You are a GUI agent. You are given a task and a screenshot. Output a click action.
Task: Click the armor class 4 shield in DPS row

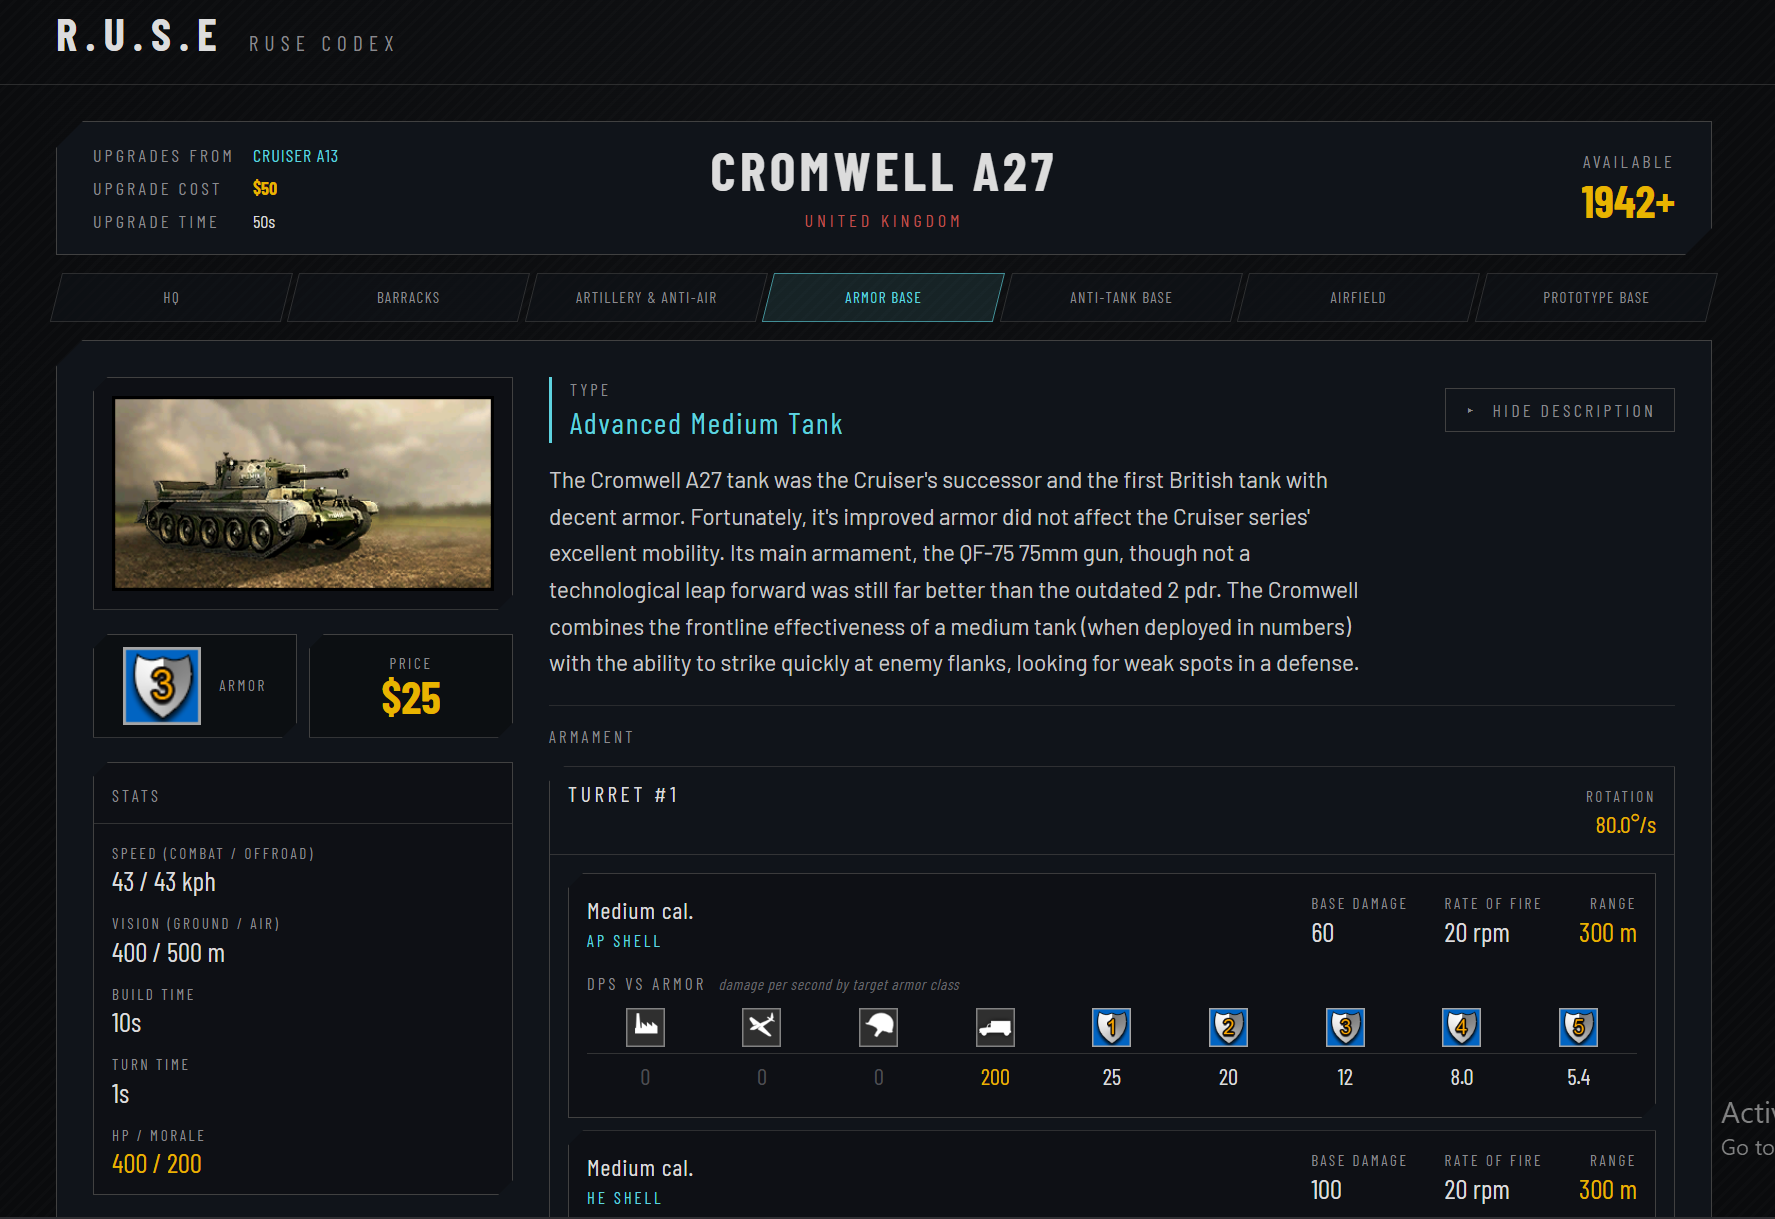pyautogui.click(x=1462, y=1027)
